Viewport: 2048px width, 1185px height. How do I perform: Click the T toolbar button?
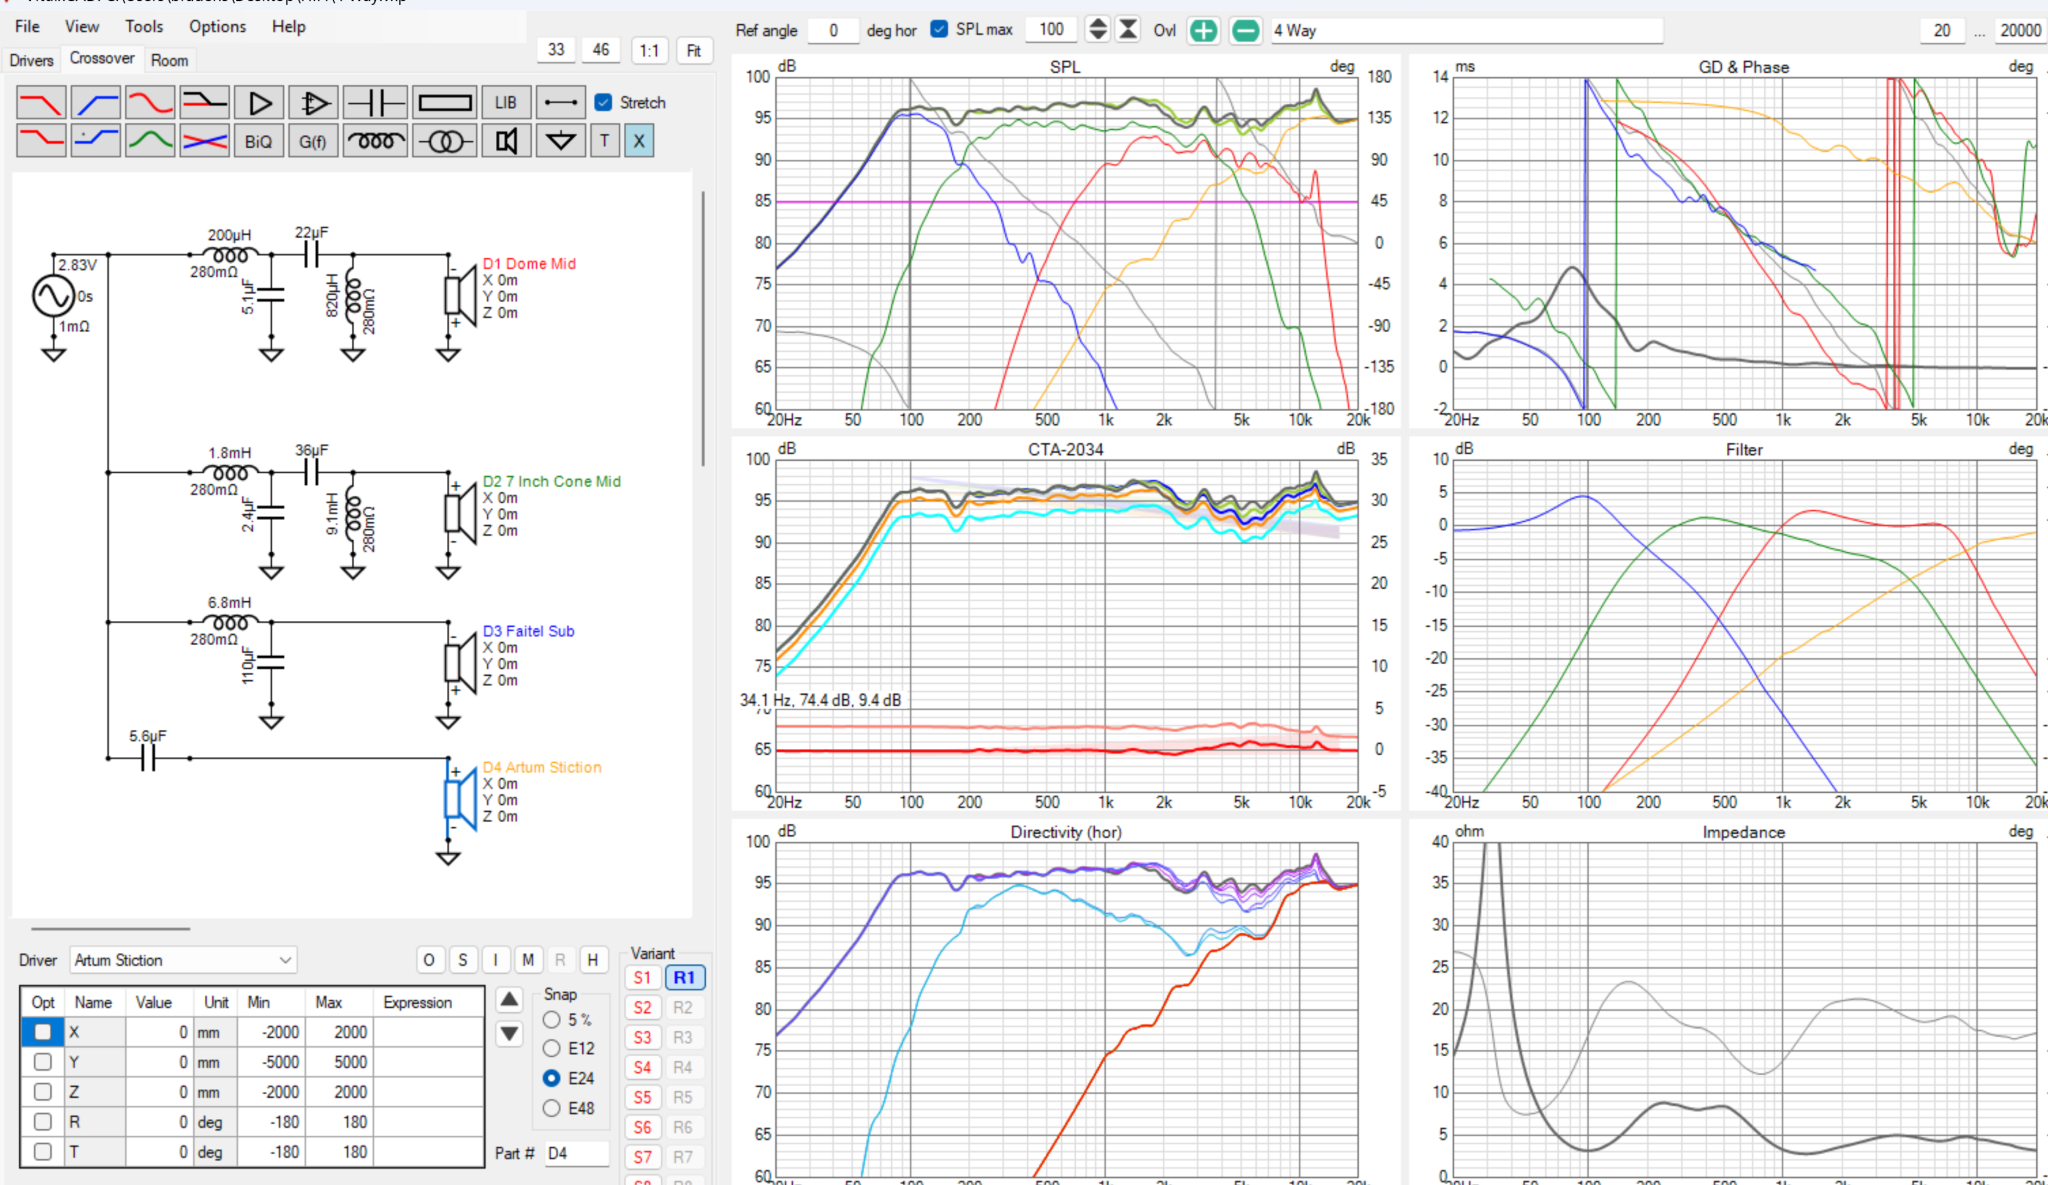(x=604, y=141)
